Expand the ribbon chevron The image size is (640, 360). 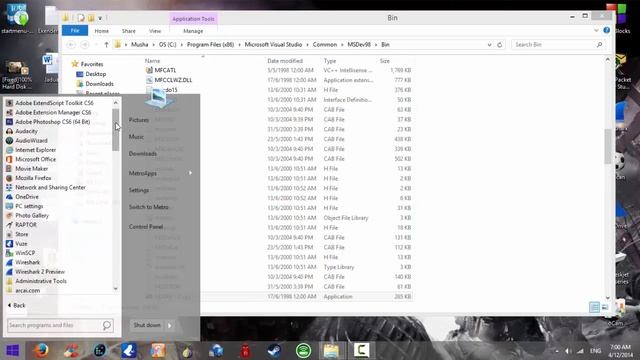(x=596, y=31)
